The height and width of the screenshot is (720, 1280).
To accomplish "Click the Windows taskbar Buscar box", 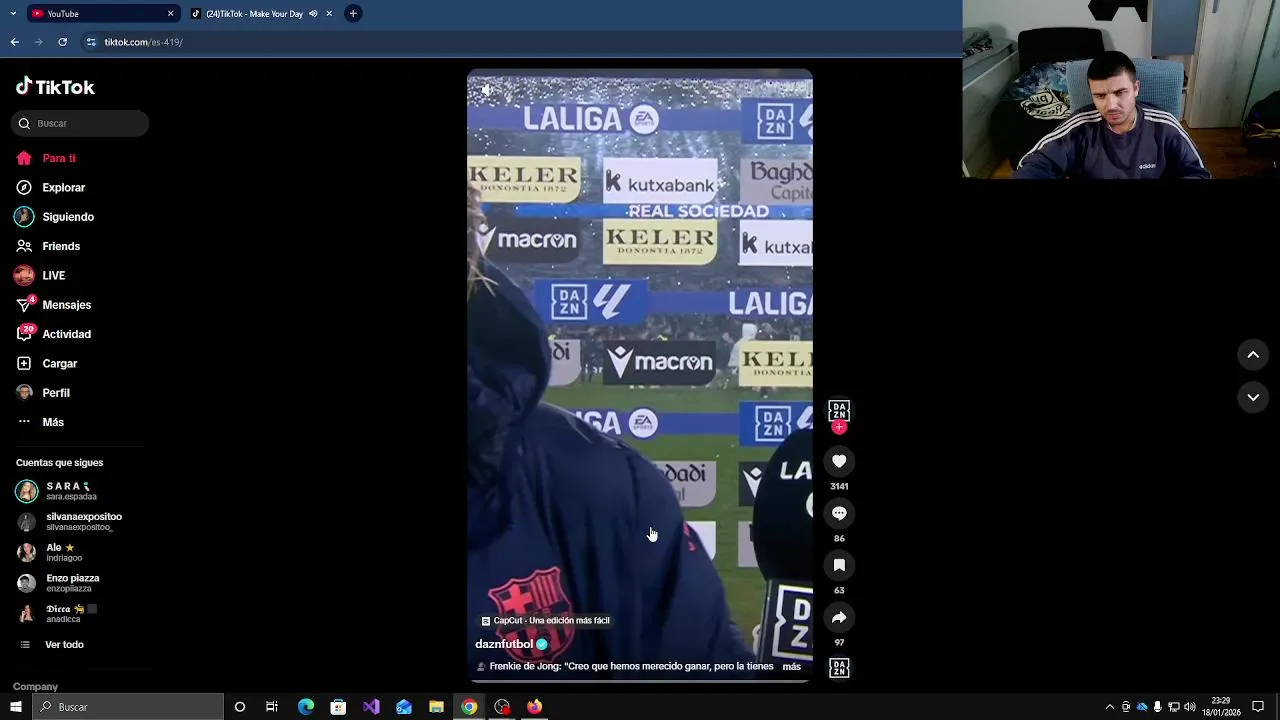I will tap(128, 707).
